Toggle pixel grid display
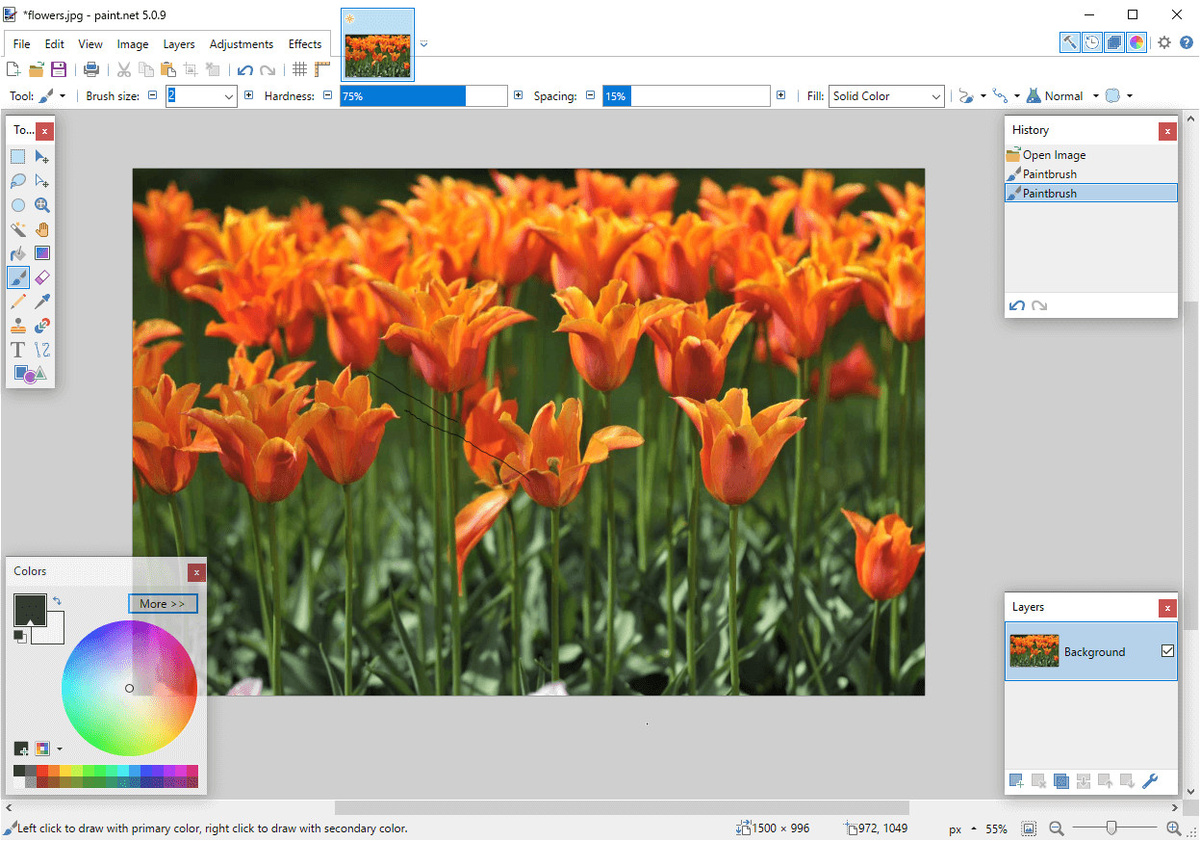The image size is (1200, 841). 299,69
